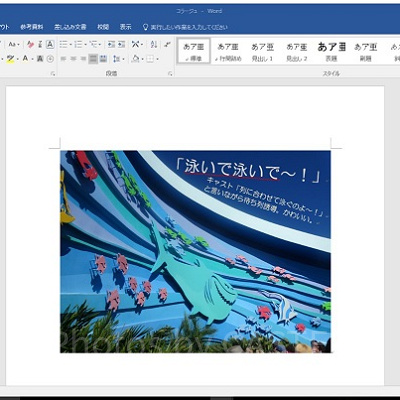Click the paragraph shading paint bucket

point(135,59)
